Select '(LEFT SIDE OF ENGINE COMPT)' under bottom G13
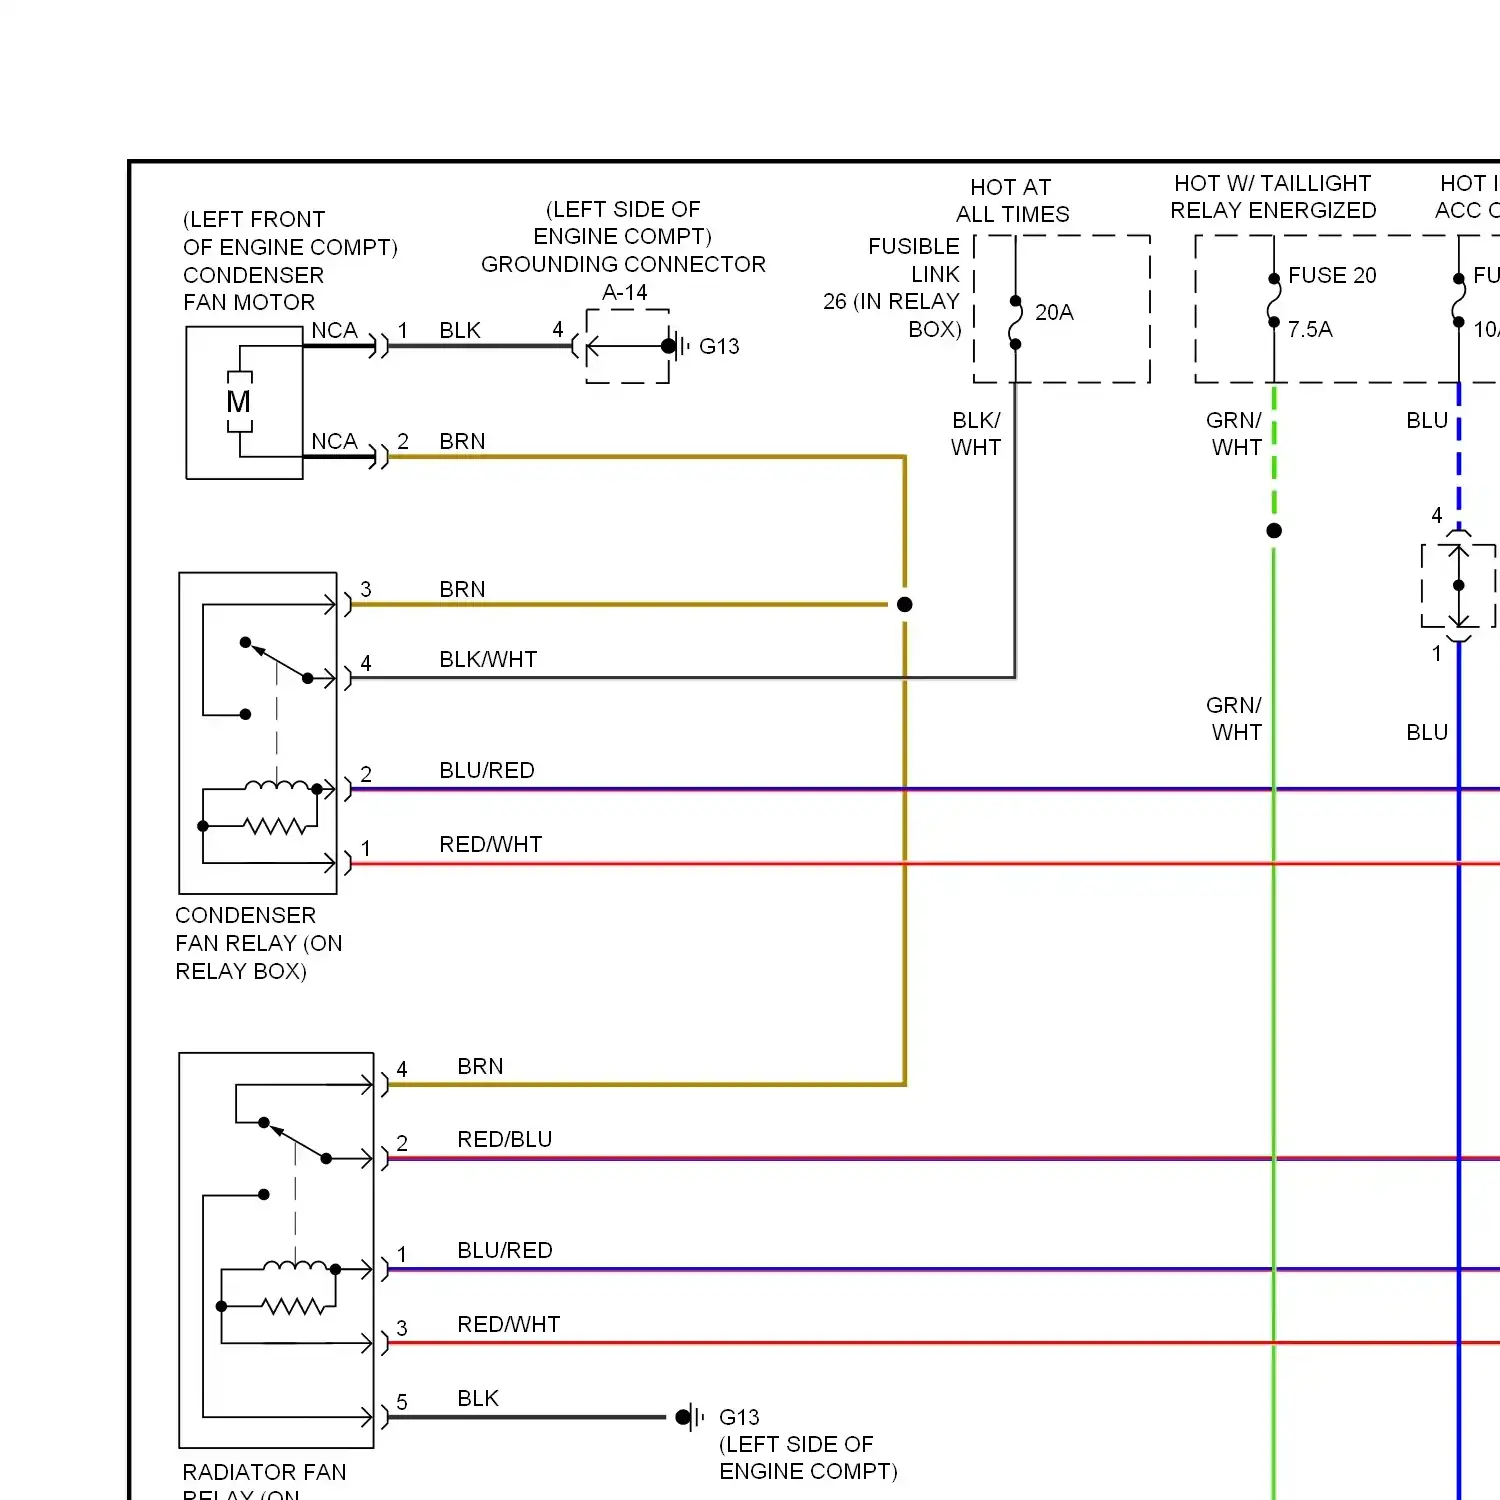This screenshot has height=1500, width=1500. tap(808, 1457)
